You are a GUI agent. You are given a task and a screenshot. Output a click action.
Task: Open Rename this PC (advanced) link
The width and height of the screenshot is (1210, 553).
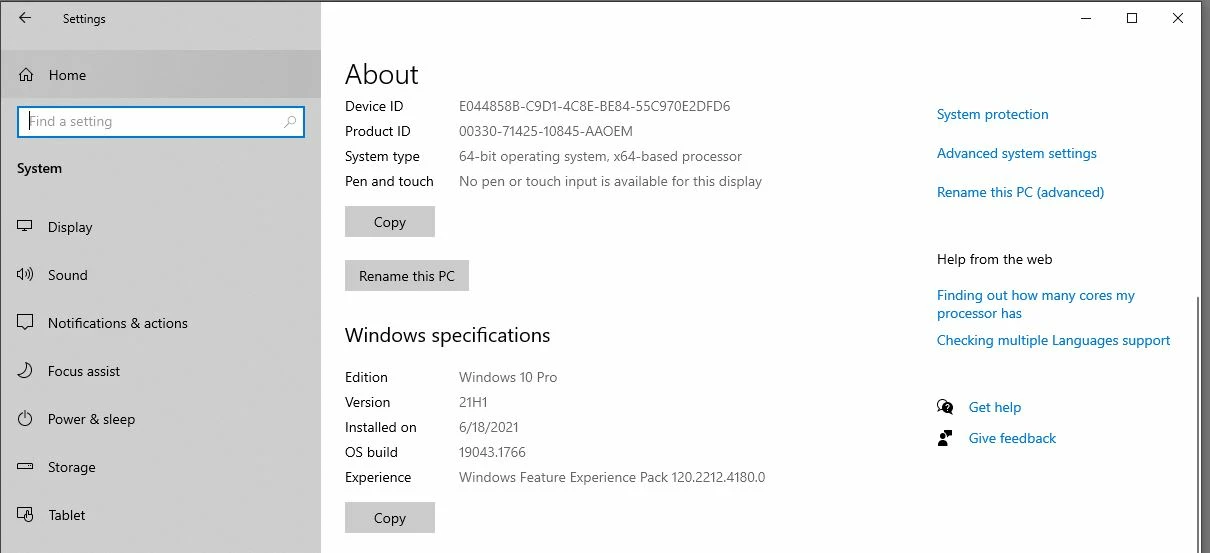click(1021, 192)
